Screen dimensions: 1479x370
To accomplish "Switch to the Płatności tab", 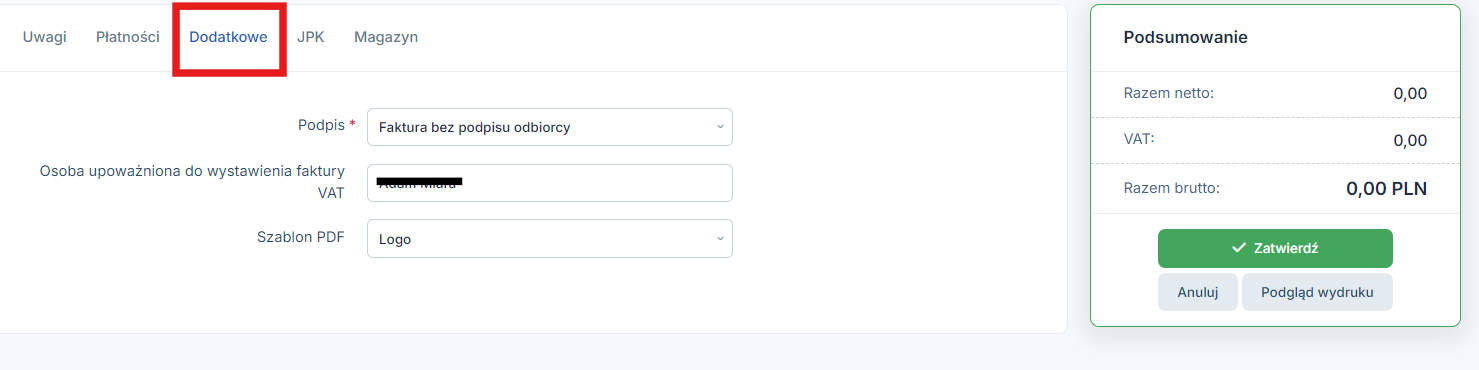I will [x=128, y=37].
